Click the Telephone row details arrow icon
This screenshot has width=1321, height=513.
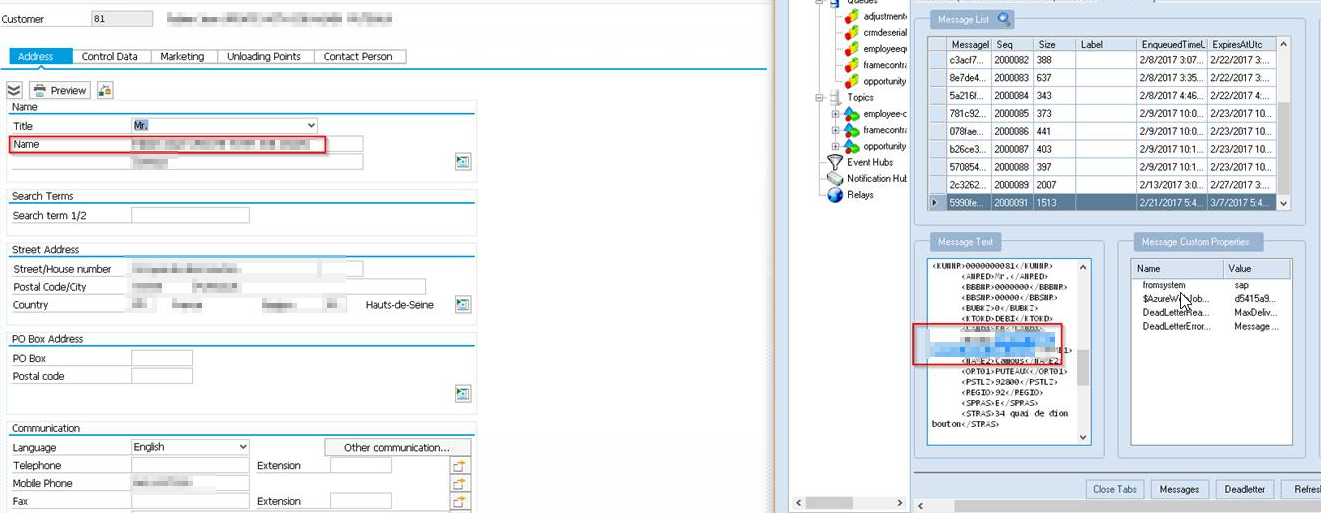(461, 466)
